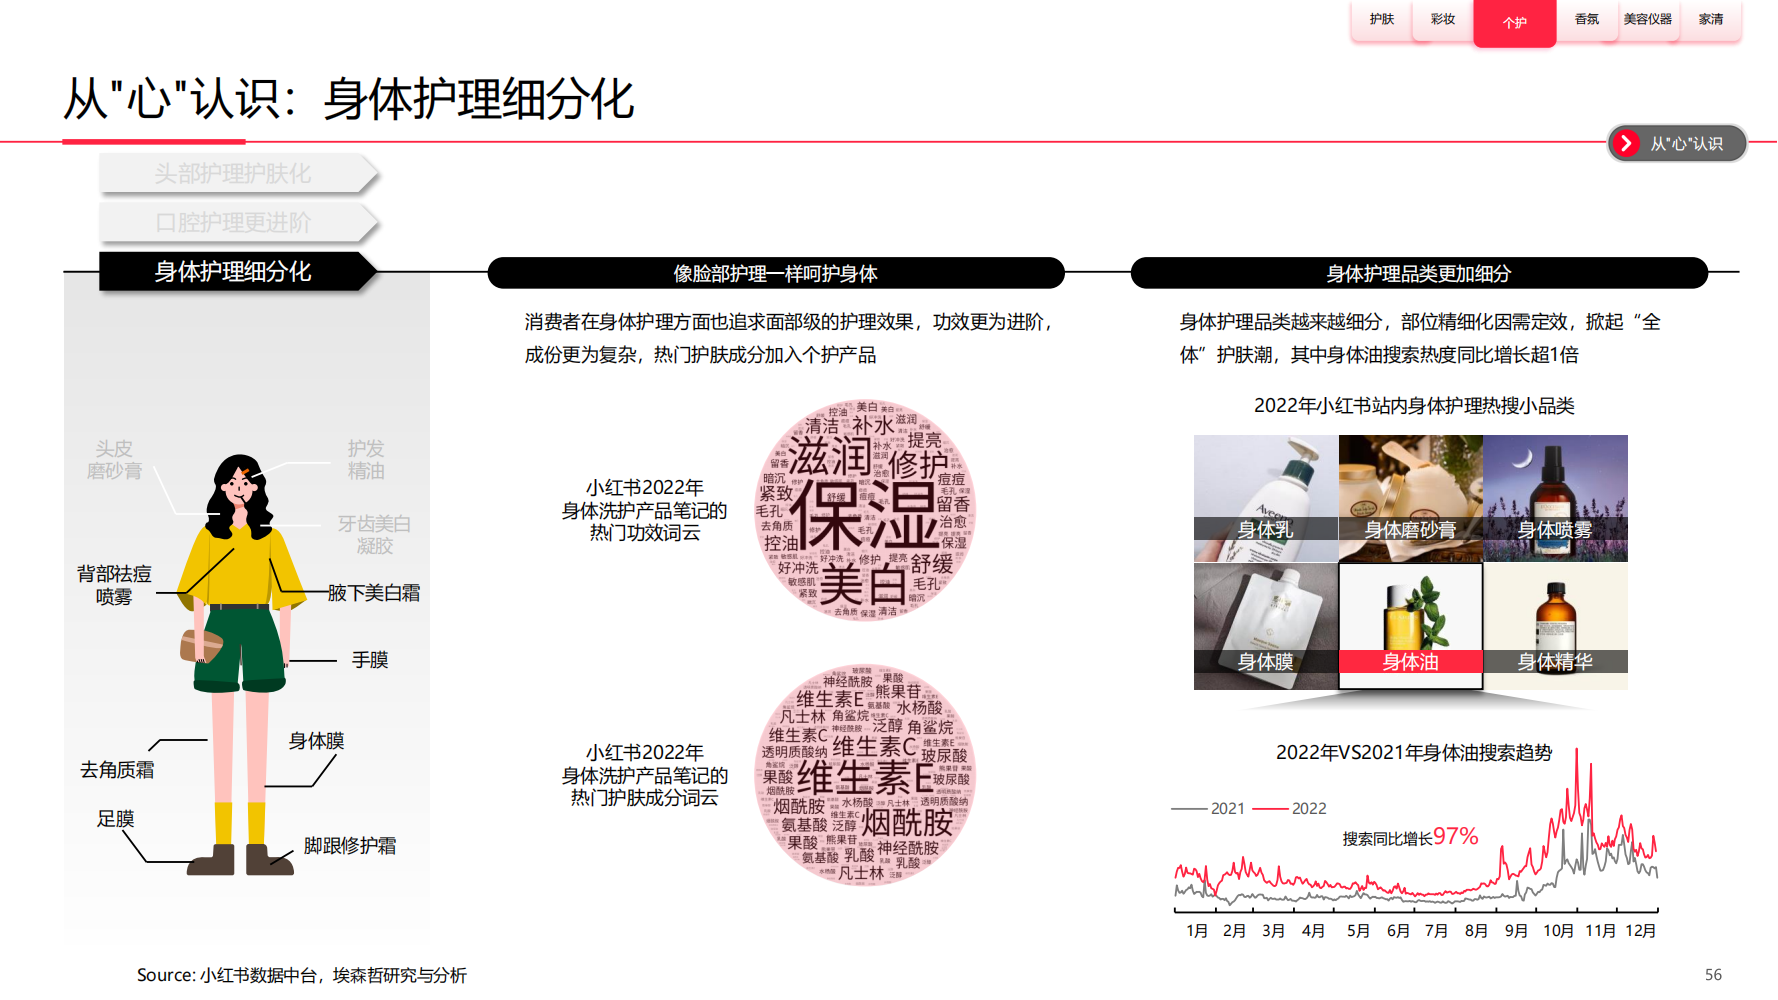Select the 身体喷雾 product thumbnail
Viewport: 1778px width, 1000px height.
point(1555,498)
